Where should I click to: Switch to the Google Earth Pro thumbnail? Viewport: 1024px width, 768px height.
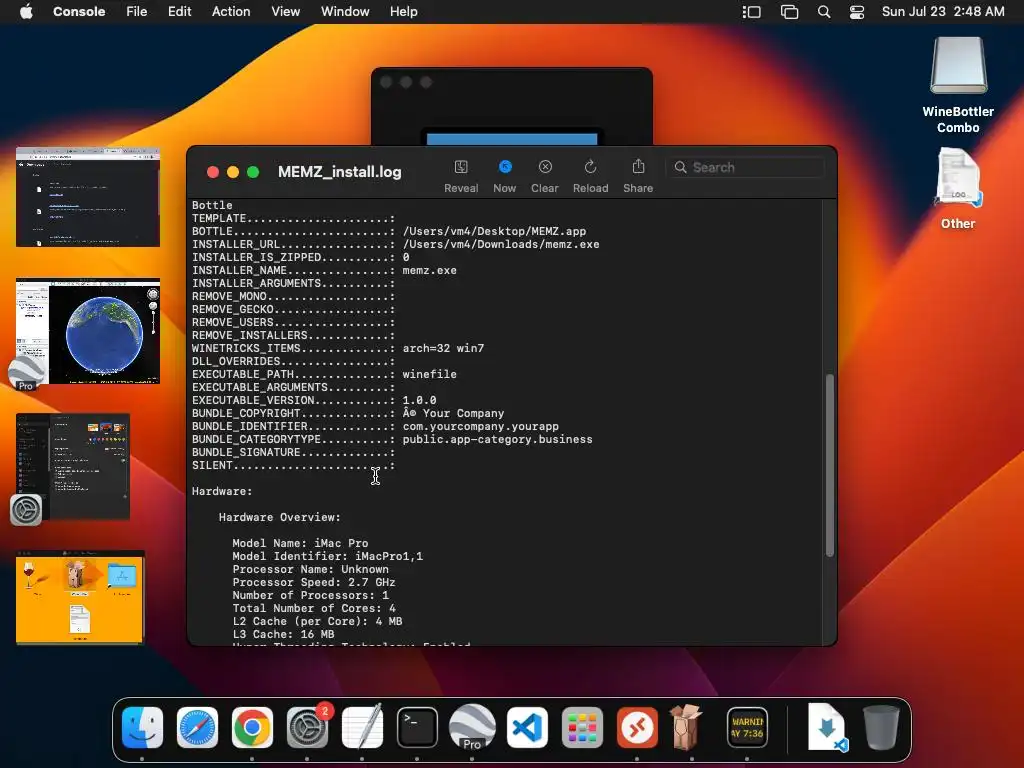coord(88,330)
